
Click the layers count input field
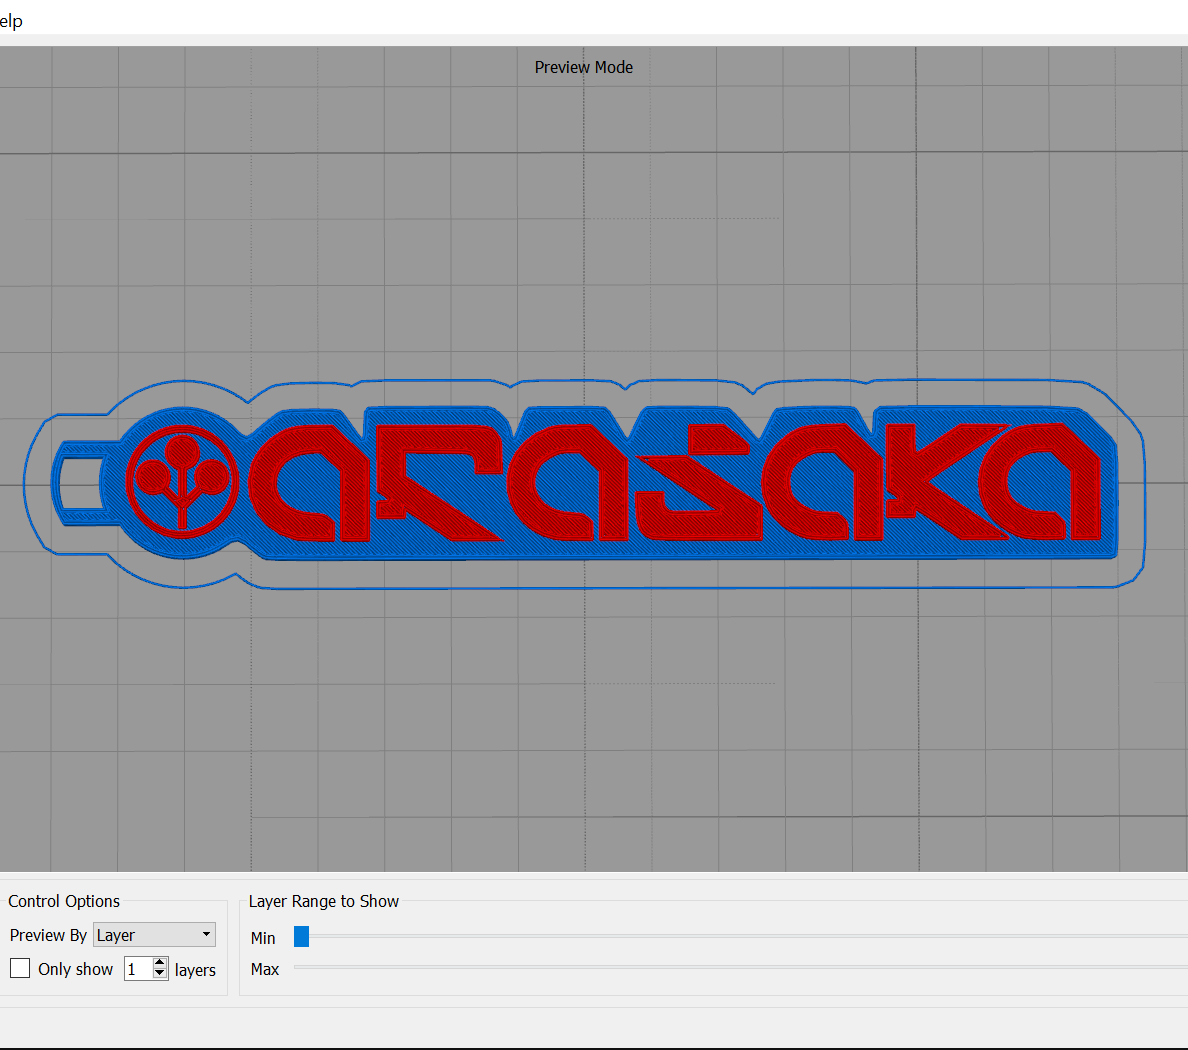138,968
